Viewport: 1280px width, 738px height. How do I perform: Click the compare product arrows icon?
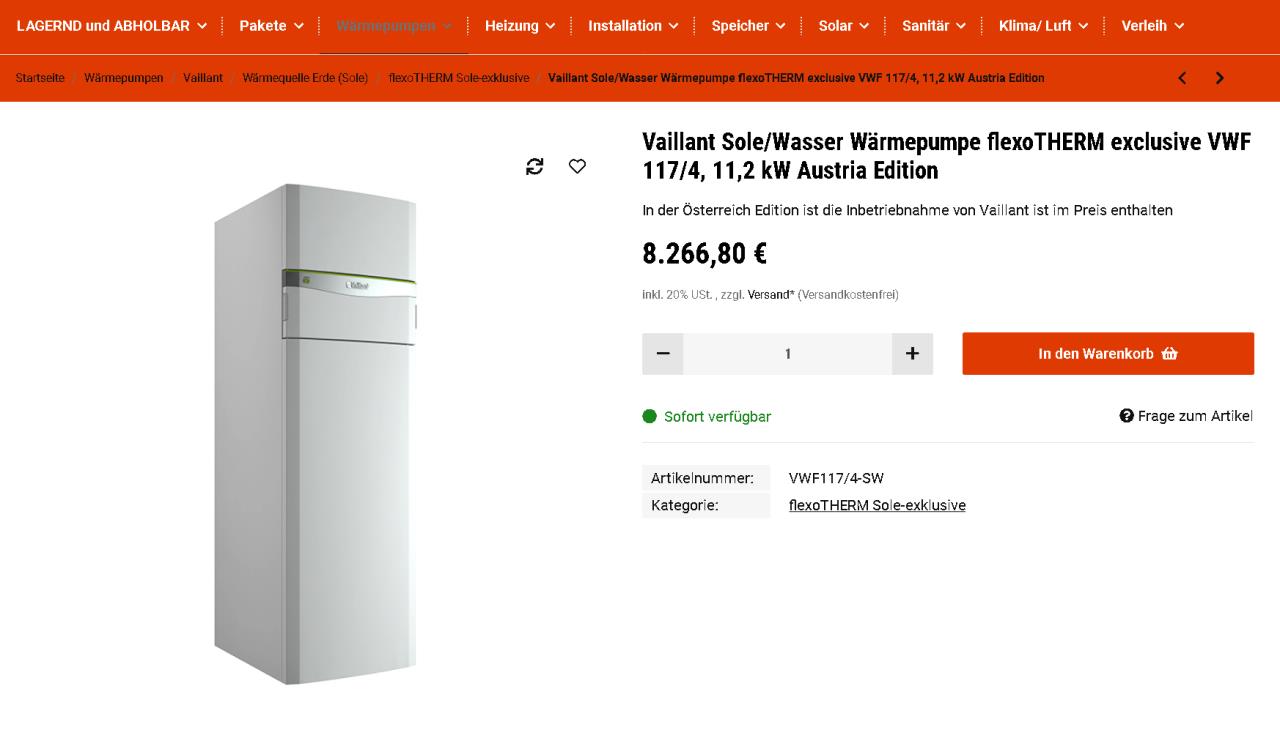(535, 166)
